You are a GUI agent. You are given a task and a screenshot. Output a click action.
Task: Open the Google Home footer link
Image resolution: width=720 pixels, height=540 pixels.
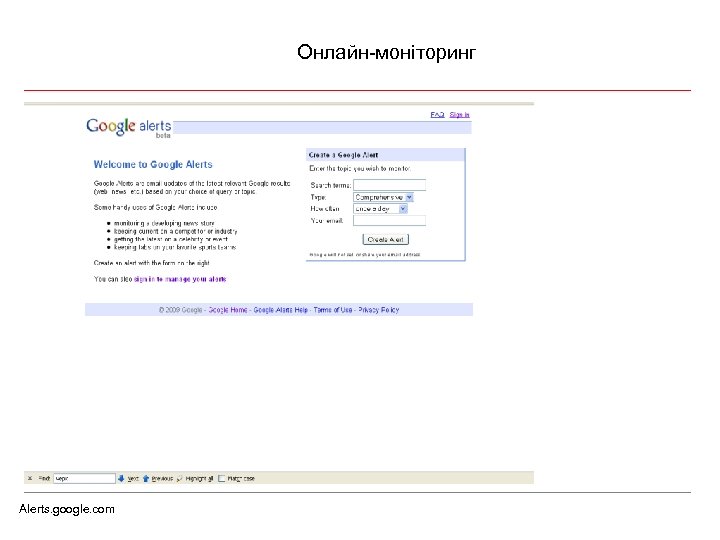228,310
